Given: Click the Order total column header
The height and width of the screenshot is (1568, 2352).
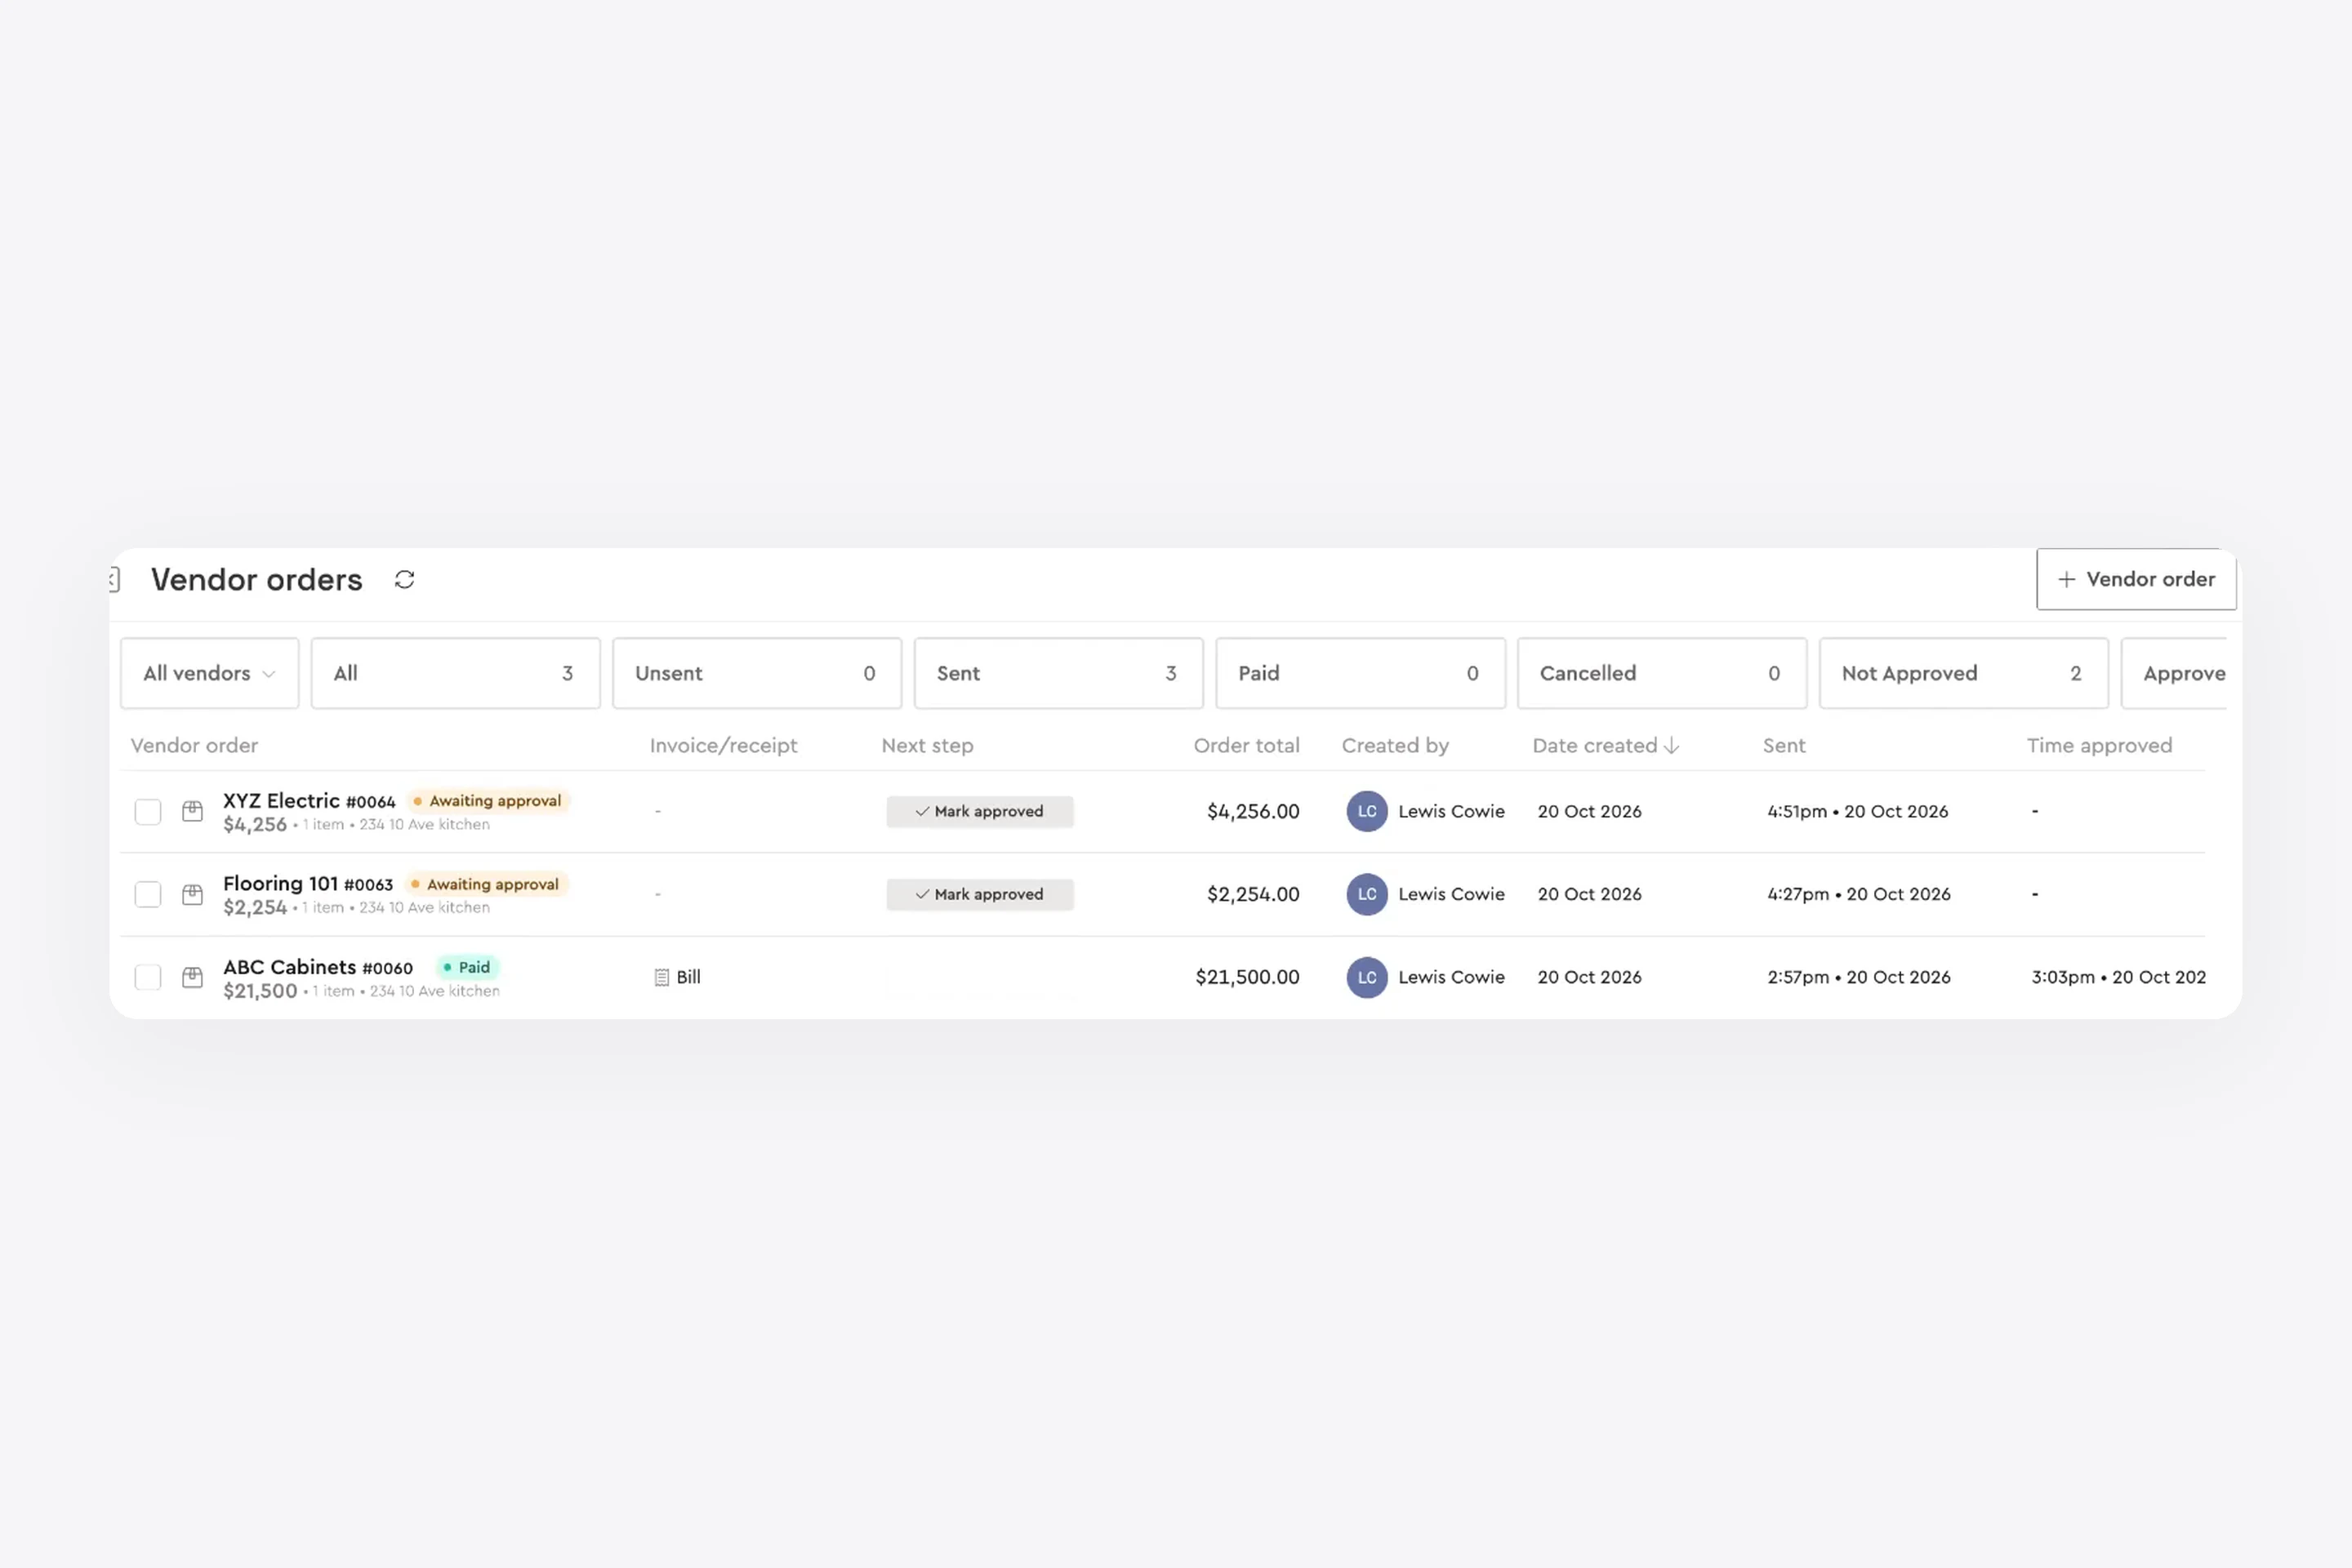Looking at the screenshot, I should (x=1246, y=746).
